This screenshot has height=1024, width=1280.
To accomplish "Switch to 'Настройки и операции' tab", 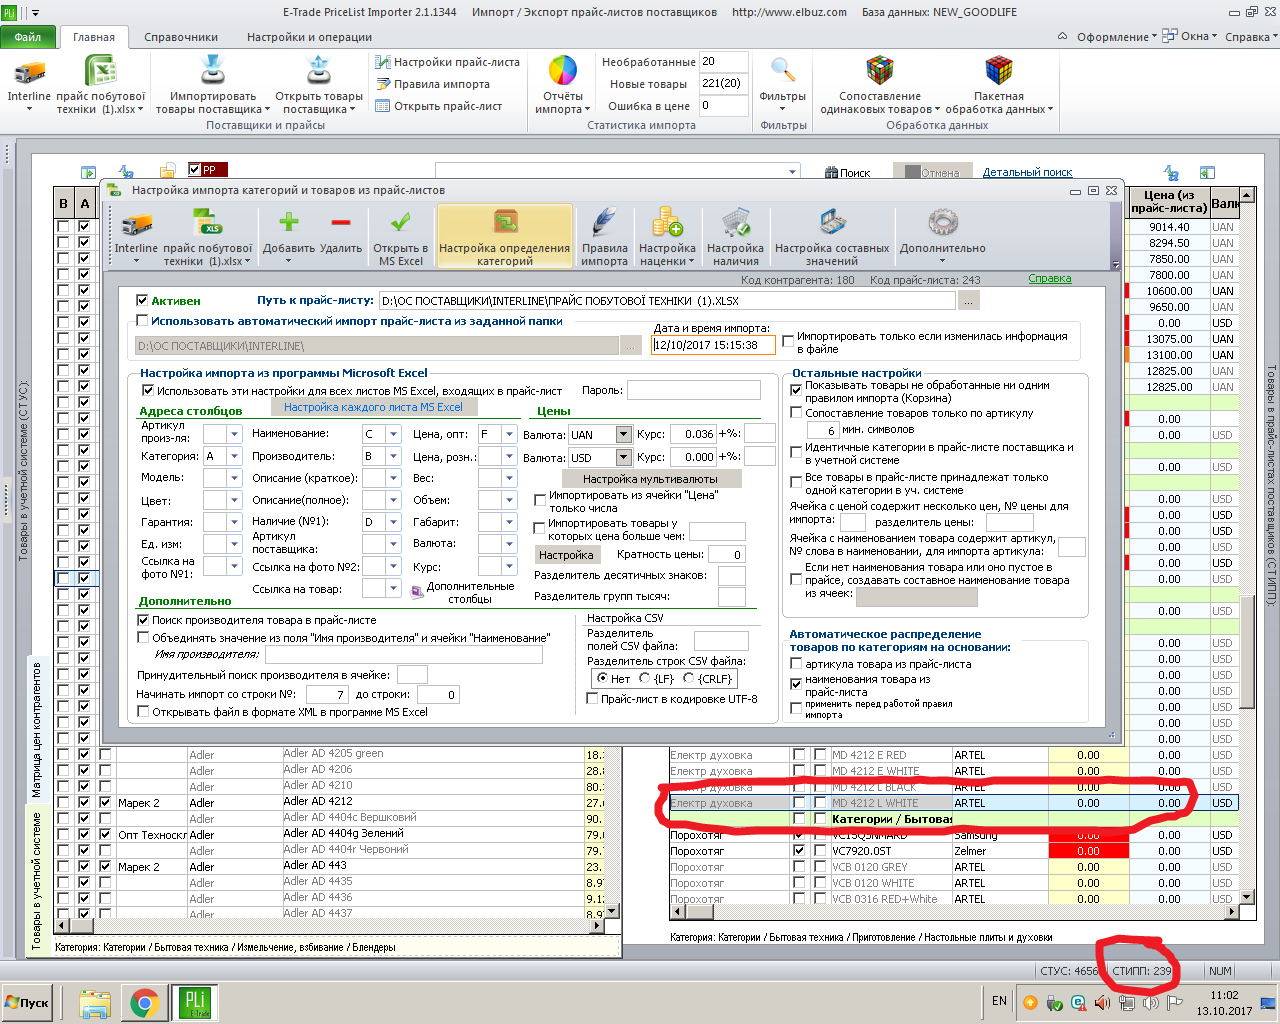I will click(x=309, y=37).
